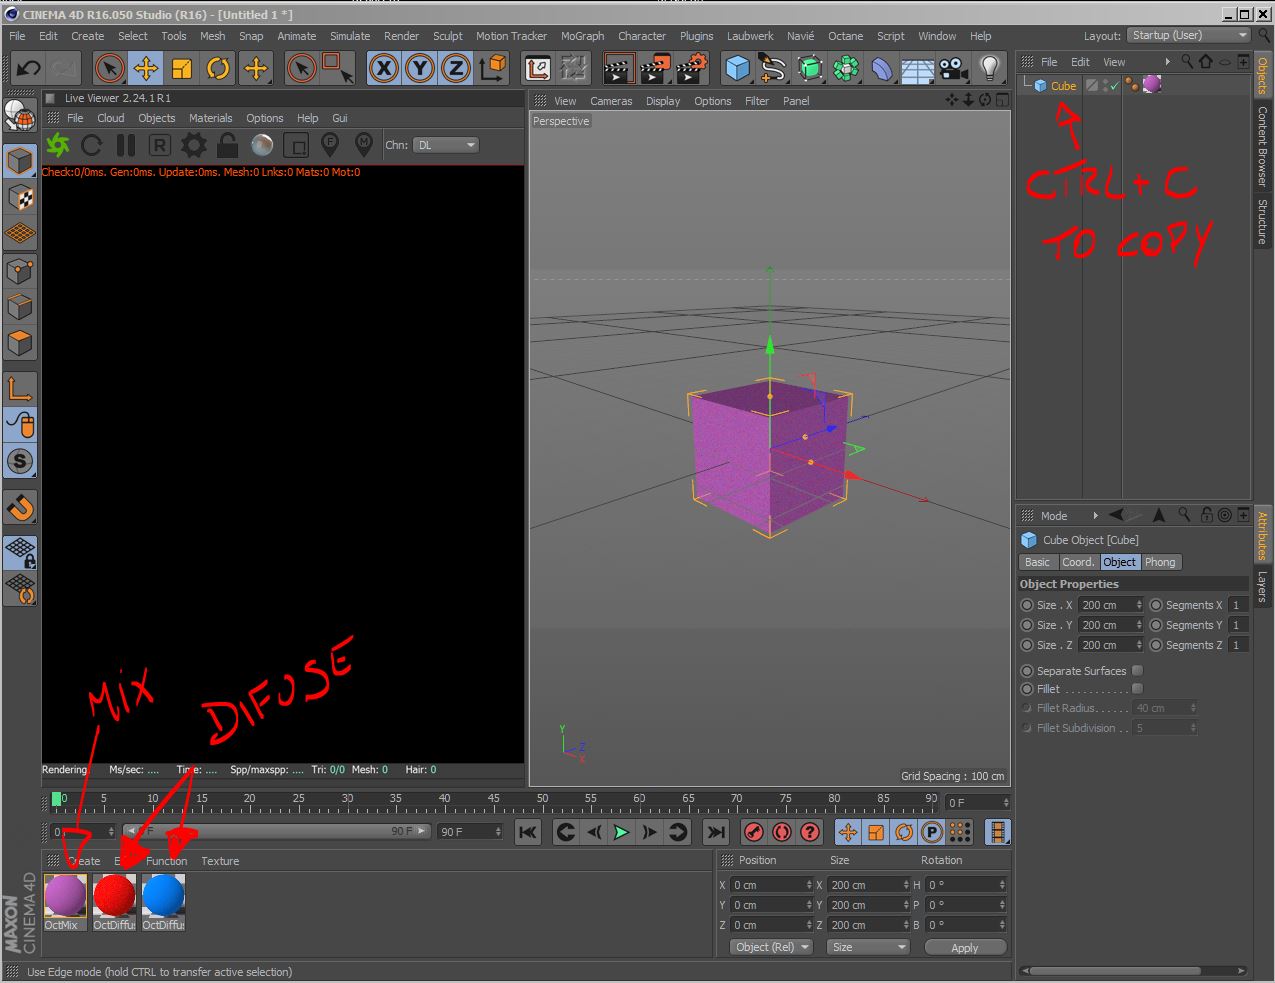Add floor environment object icon
Viewport: 1275px width, 983px height.
917,68
